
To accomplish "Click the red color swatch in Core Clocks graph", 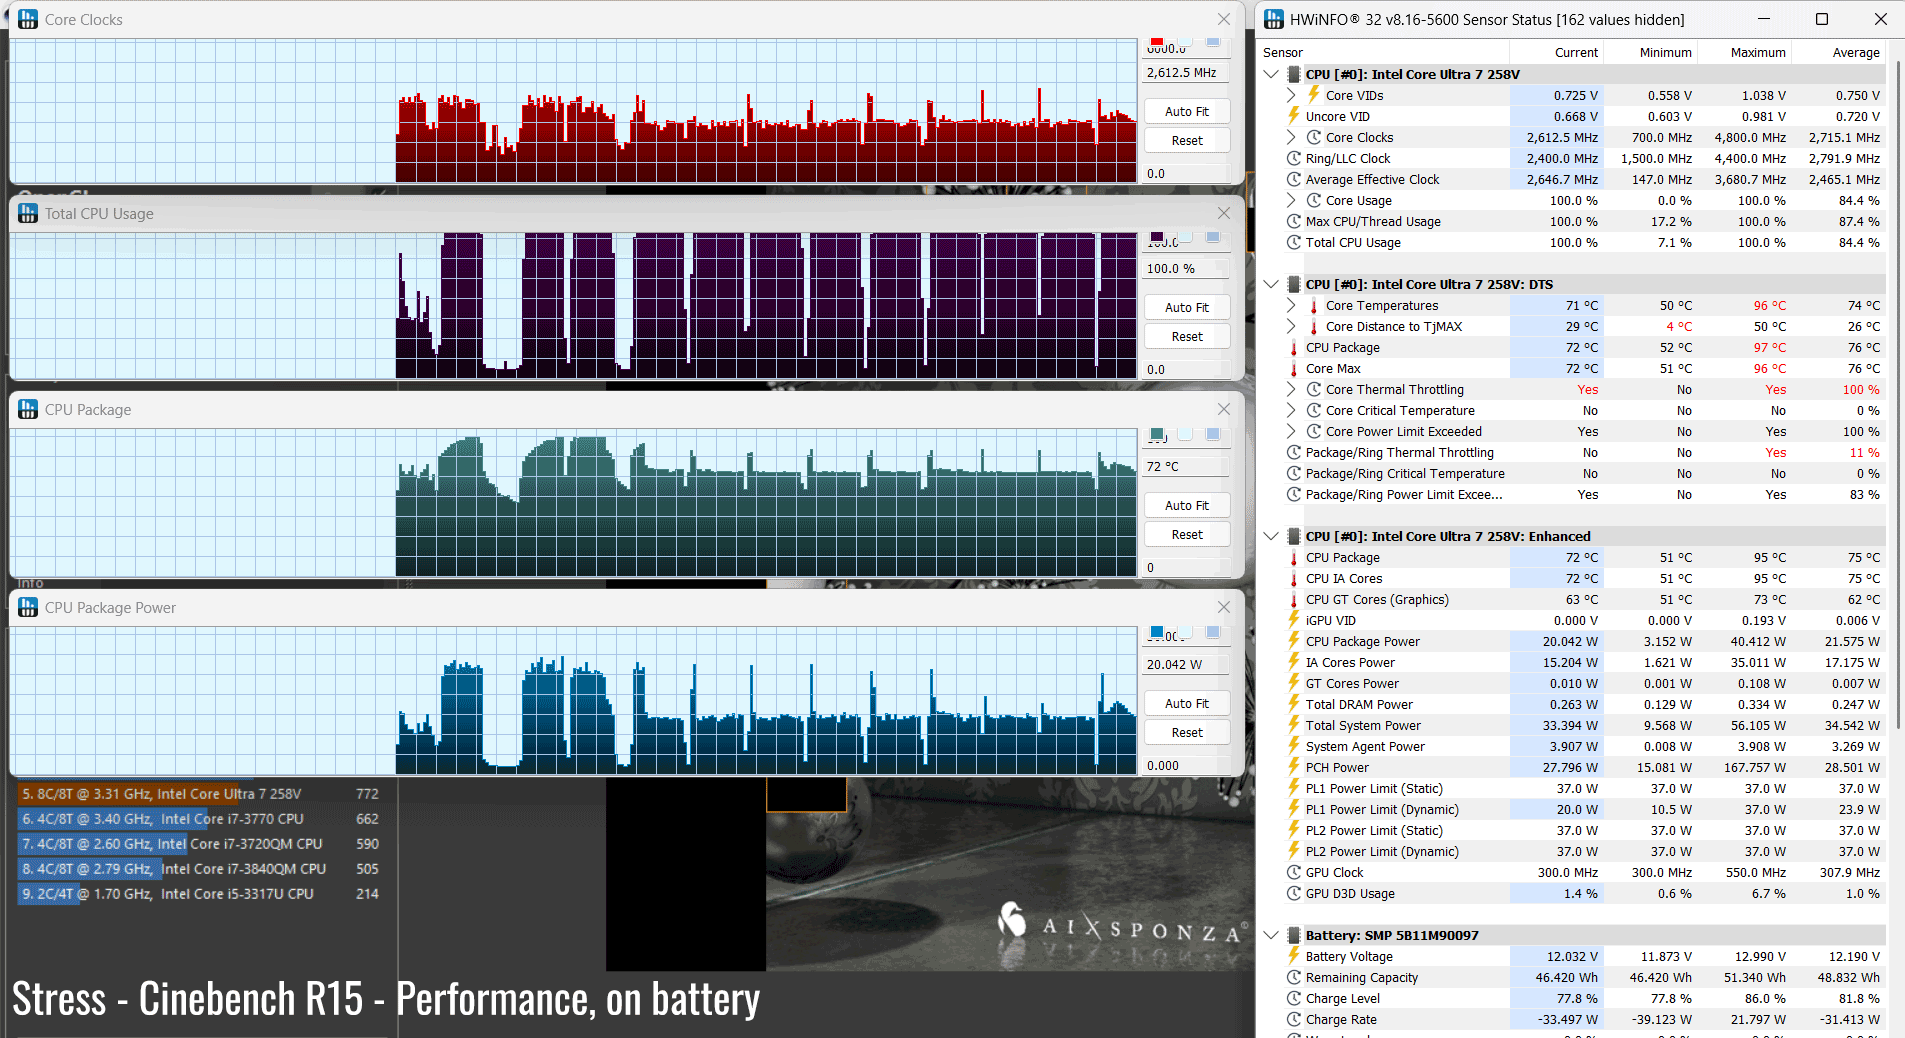I will [x=1157, y=42].
